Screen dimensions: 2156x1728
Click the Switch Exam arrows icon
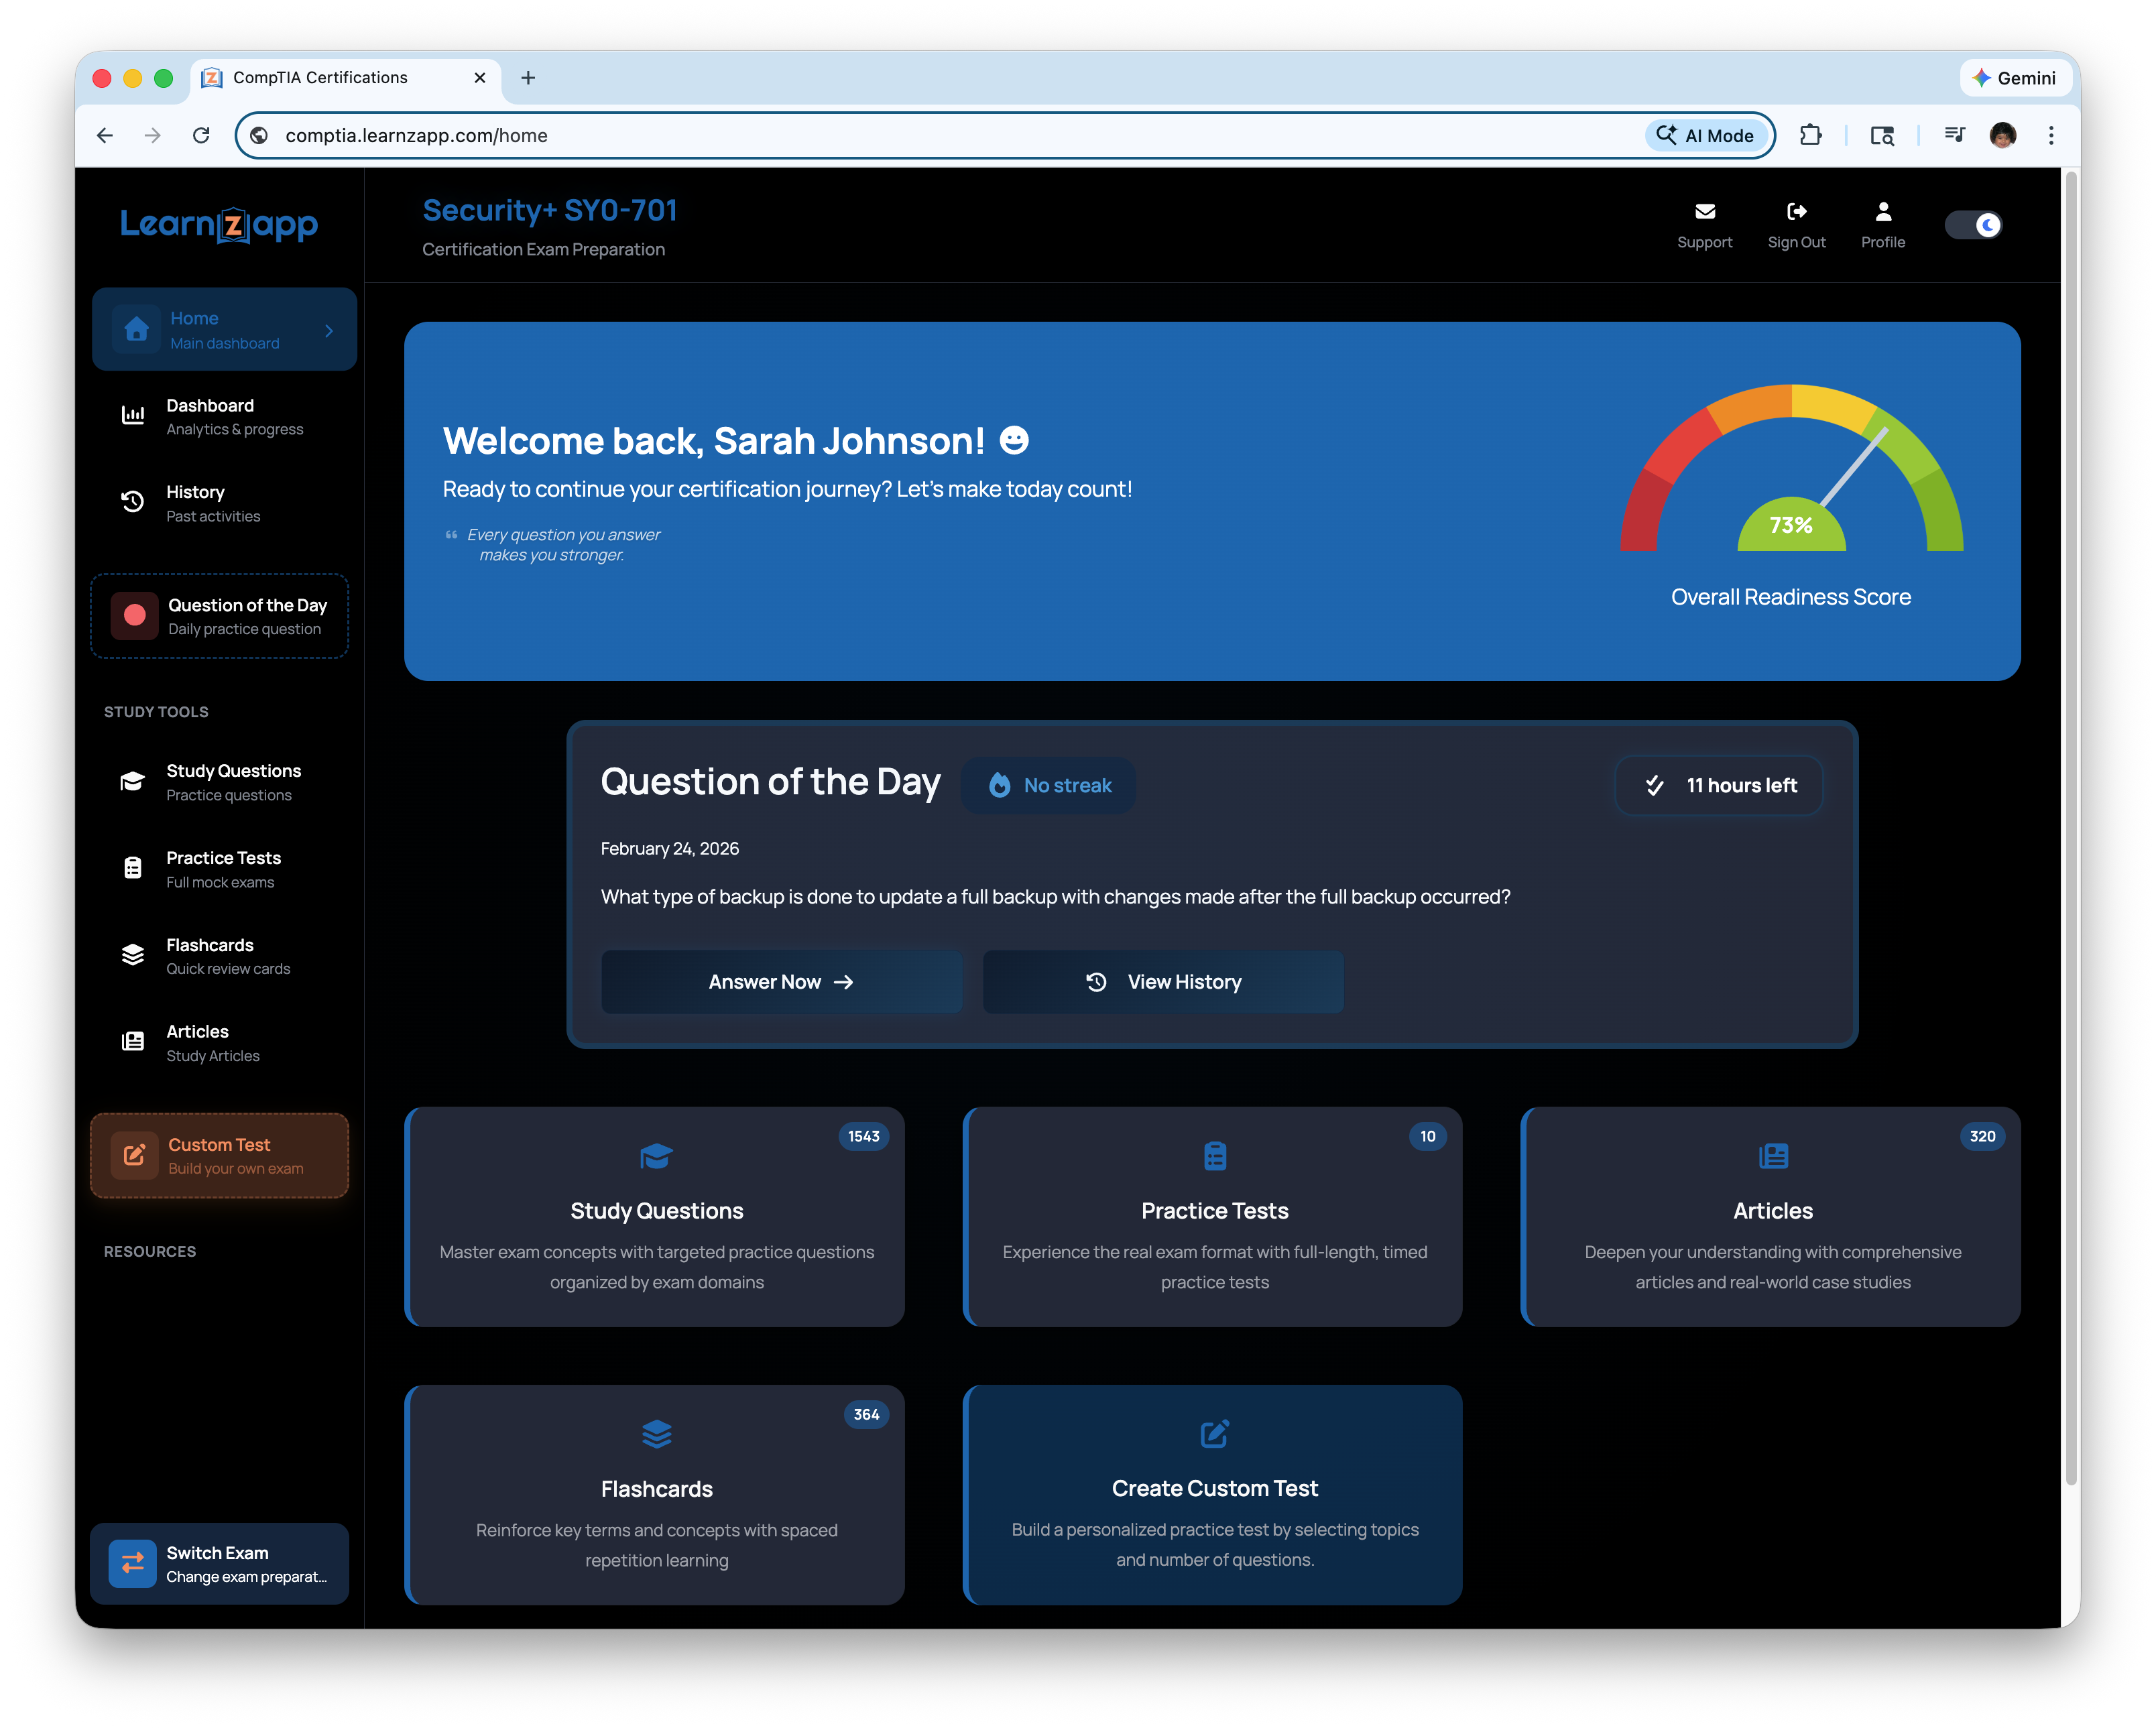[133, 1563]
